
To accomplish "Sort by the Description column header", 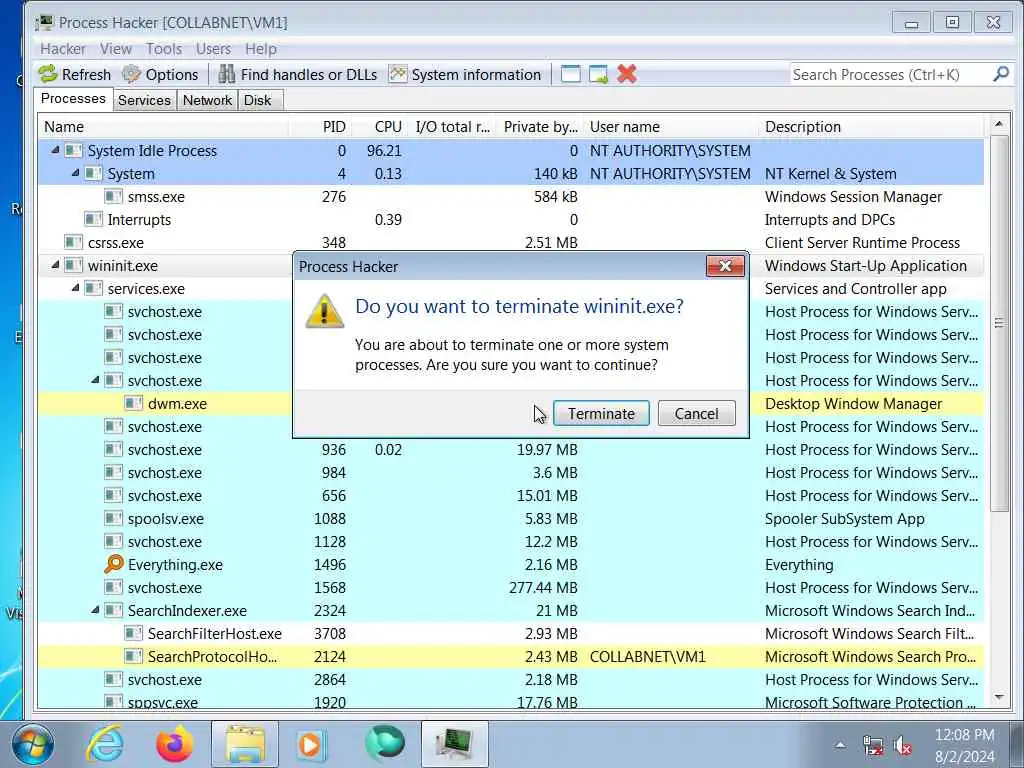I will [872, 127].
